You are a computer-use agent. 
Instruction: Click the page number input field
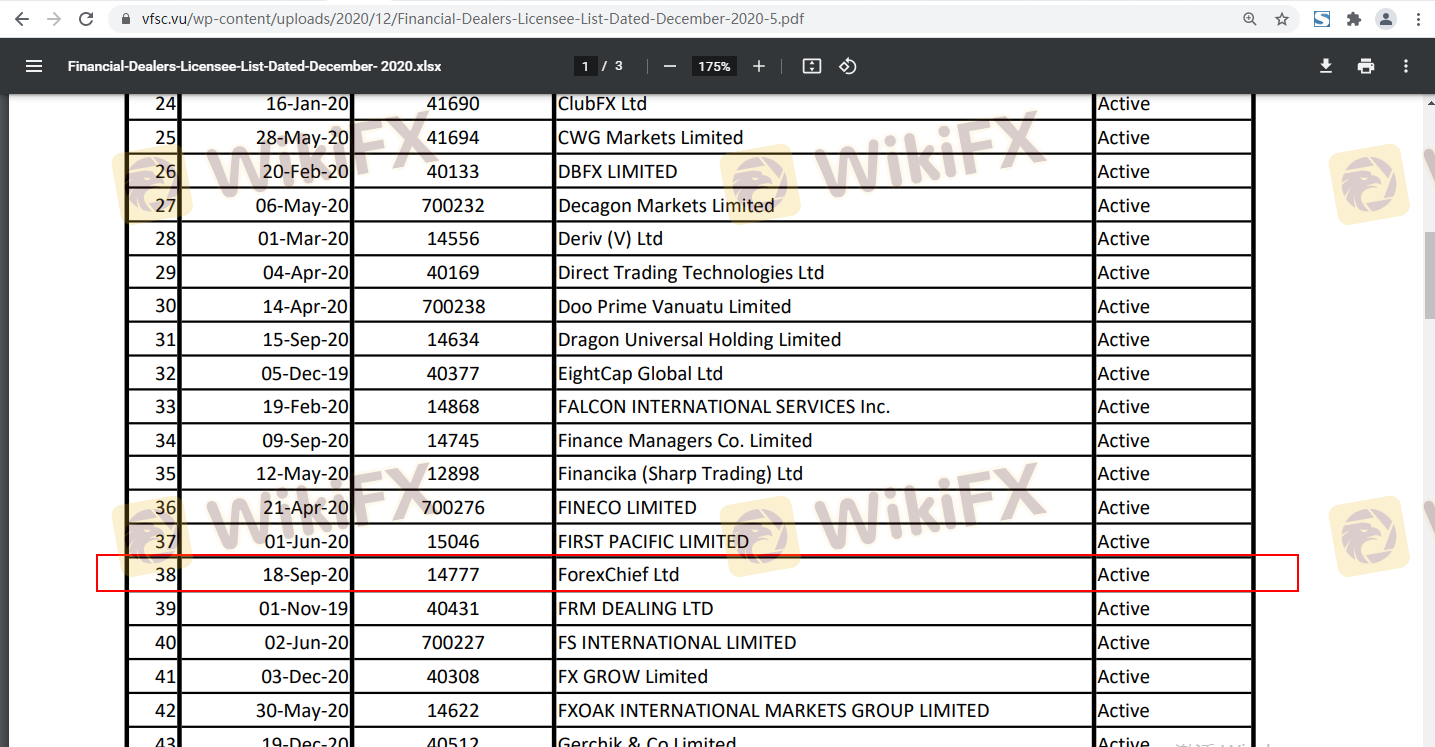pos(585,66)
